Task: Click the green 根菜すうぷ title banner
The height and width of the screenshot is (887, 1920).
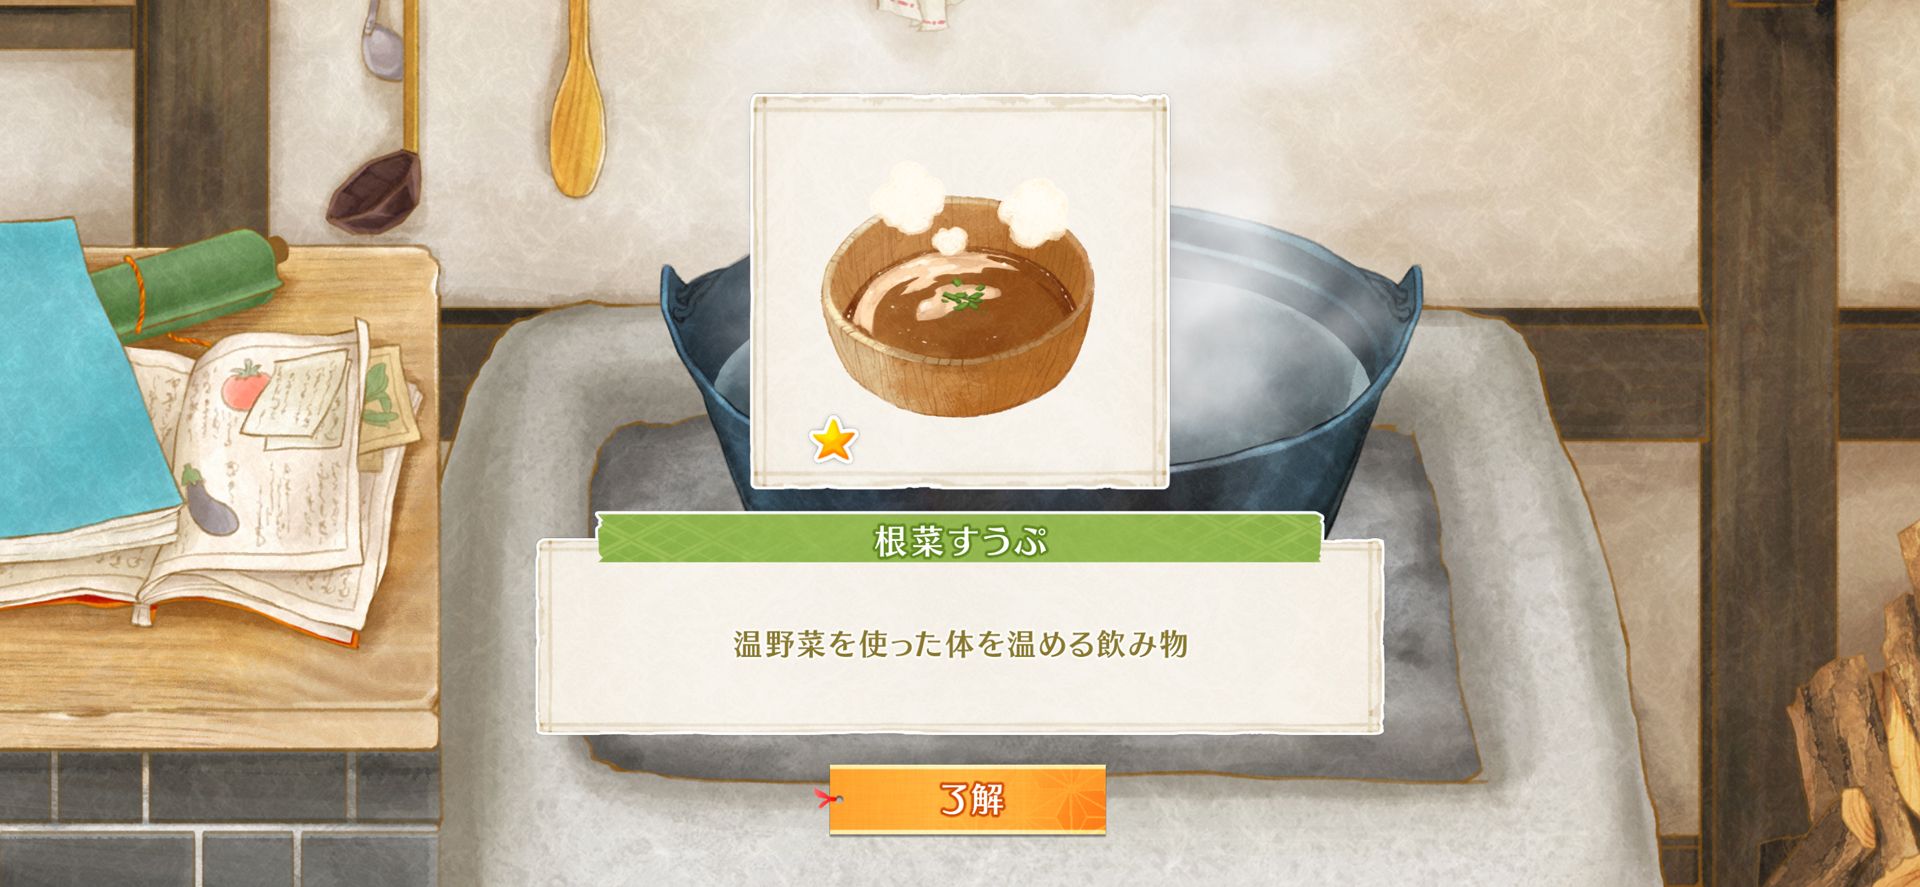Action: pos(960,540)
